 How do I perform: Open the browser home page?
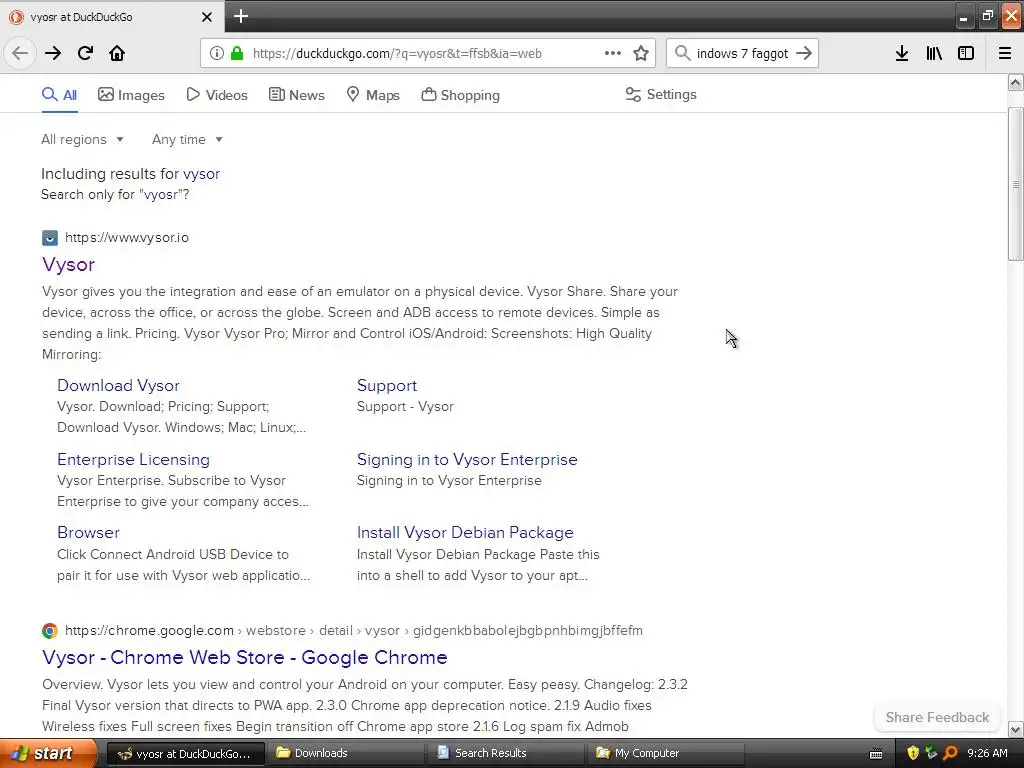(117, 53)
